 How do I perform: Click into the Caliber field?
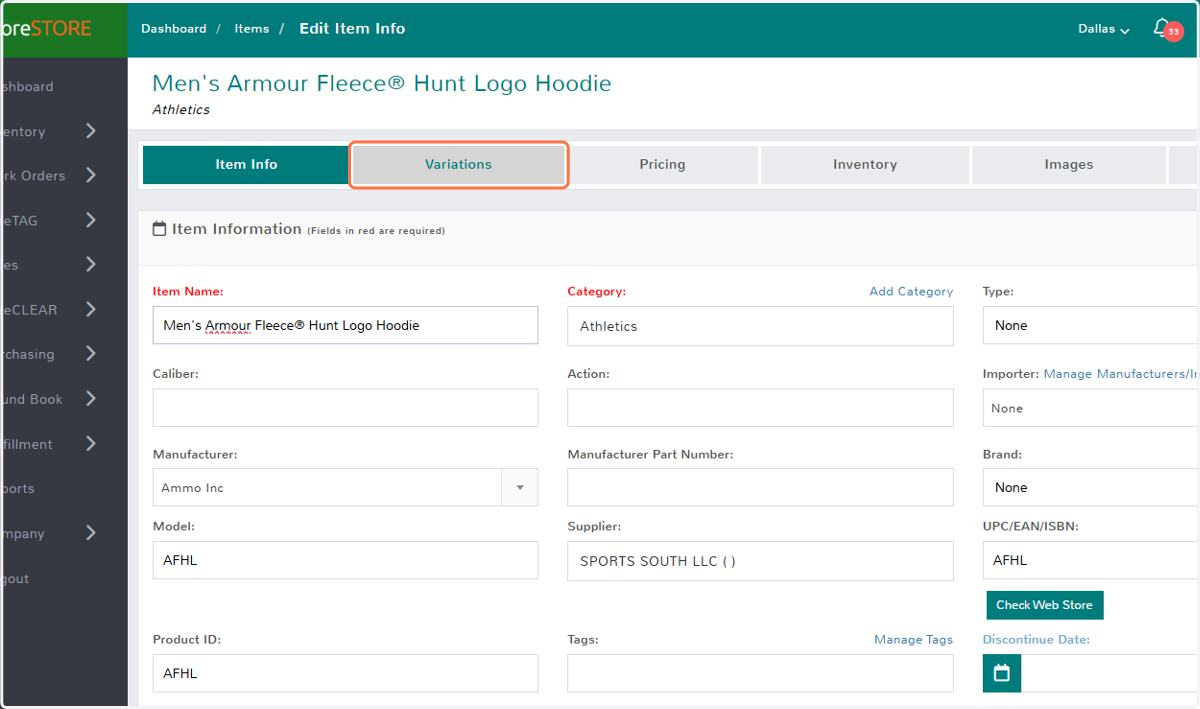click(x=345, y=408)
